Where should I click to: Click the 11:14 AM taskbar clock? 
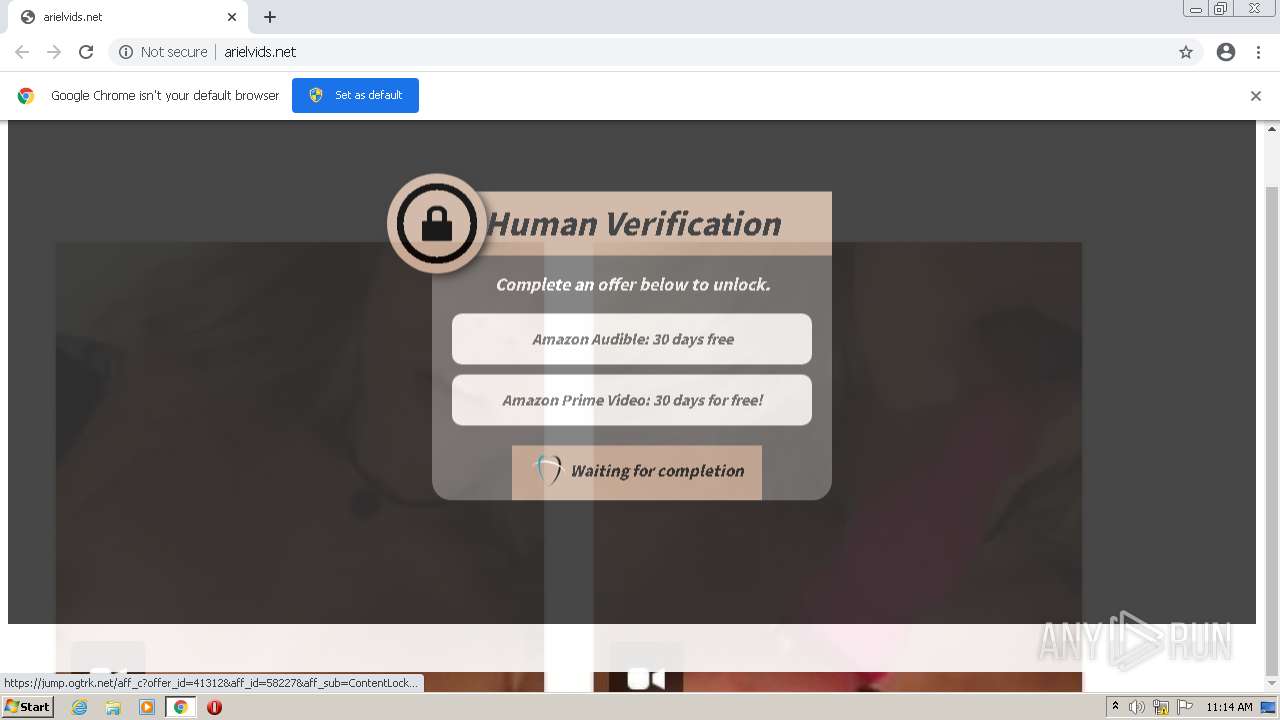click(x=1229, y=707)
